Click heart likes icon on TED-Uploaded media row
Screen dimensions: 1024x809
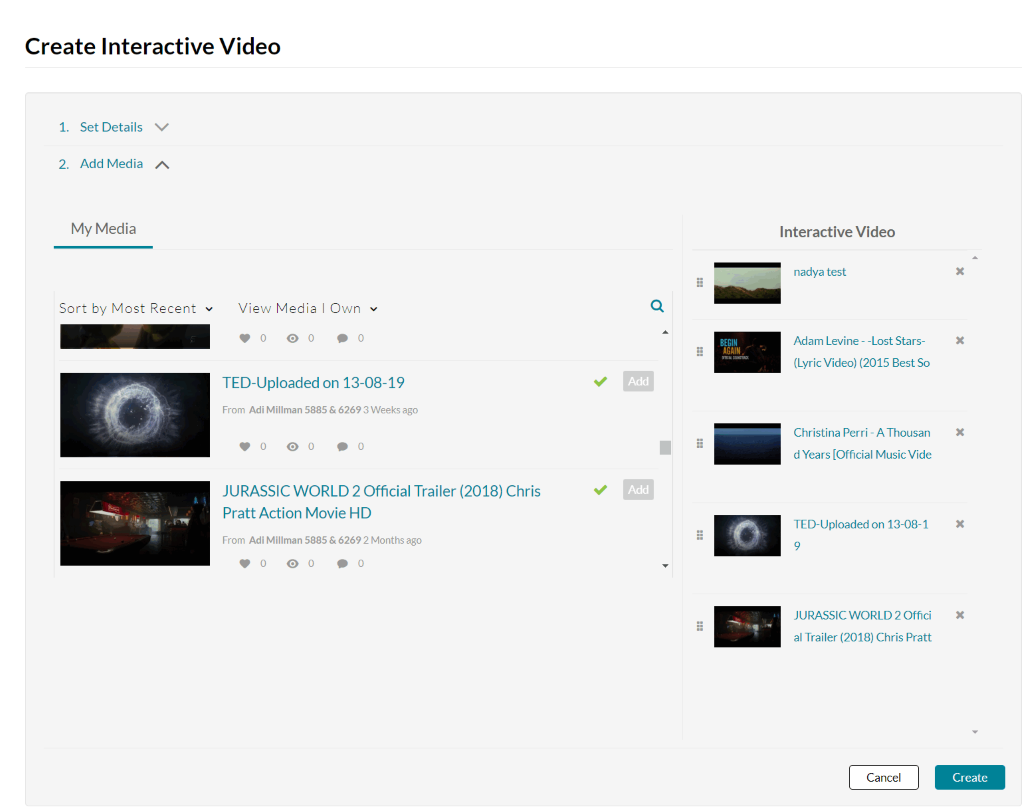(x=245, y=447)
